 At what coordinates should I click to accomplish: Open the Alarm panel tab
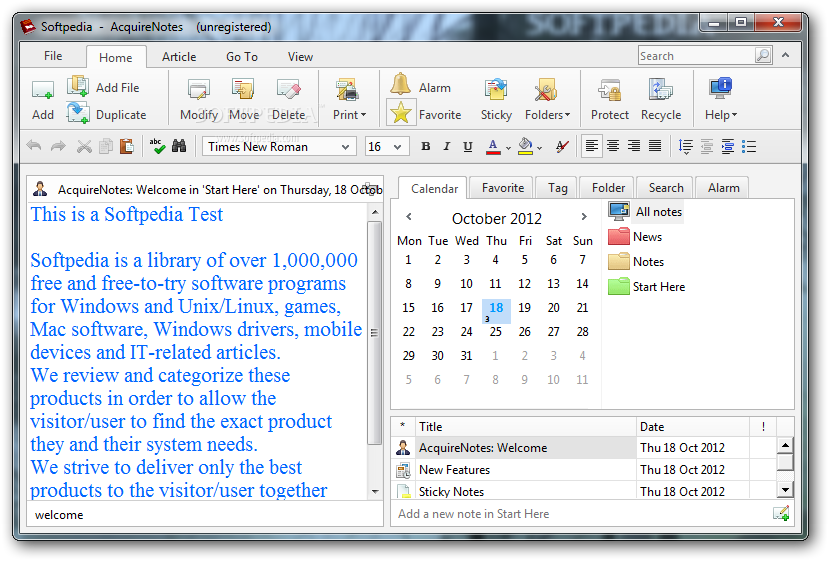[723, 188]
